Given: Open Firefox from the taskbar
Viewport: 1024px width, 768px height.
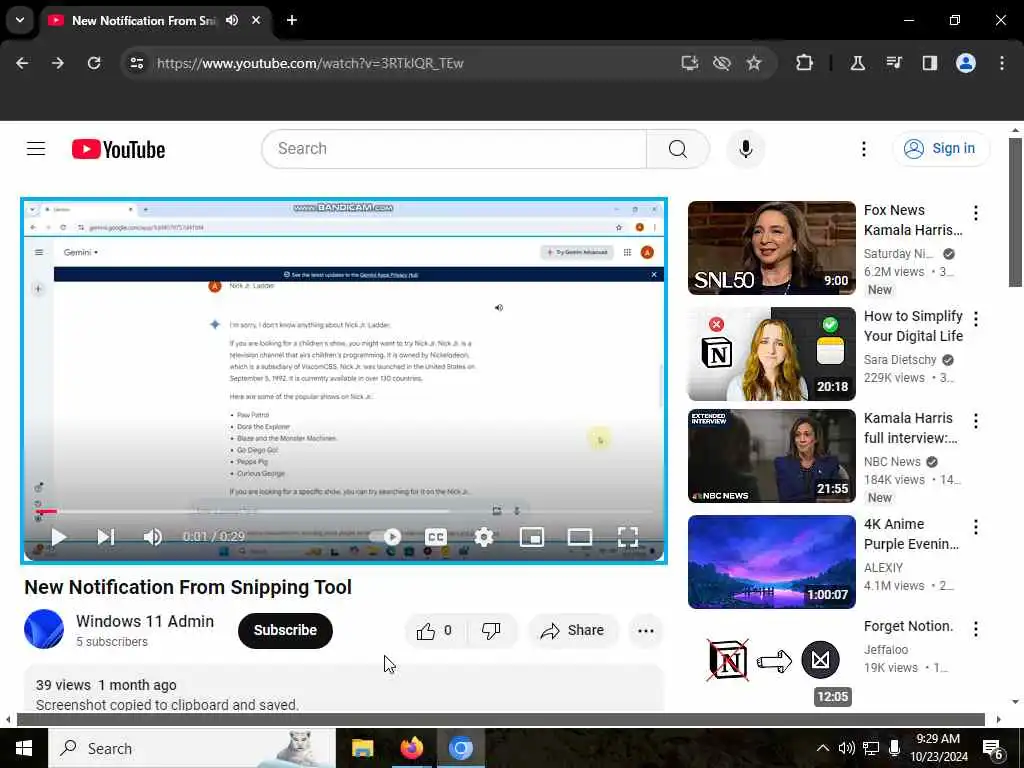Looking at the screenshot, I should pyautogui.click(x=411, y=748).
